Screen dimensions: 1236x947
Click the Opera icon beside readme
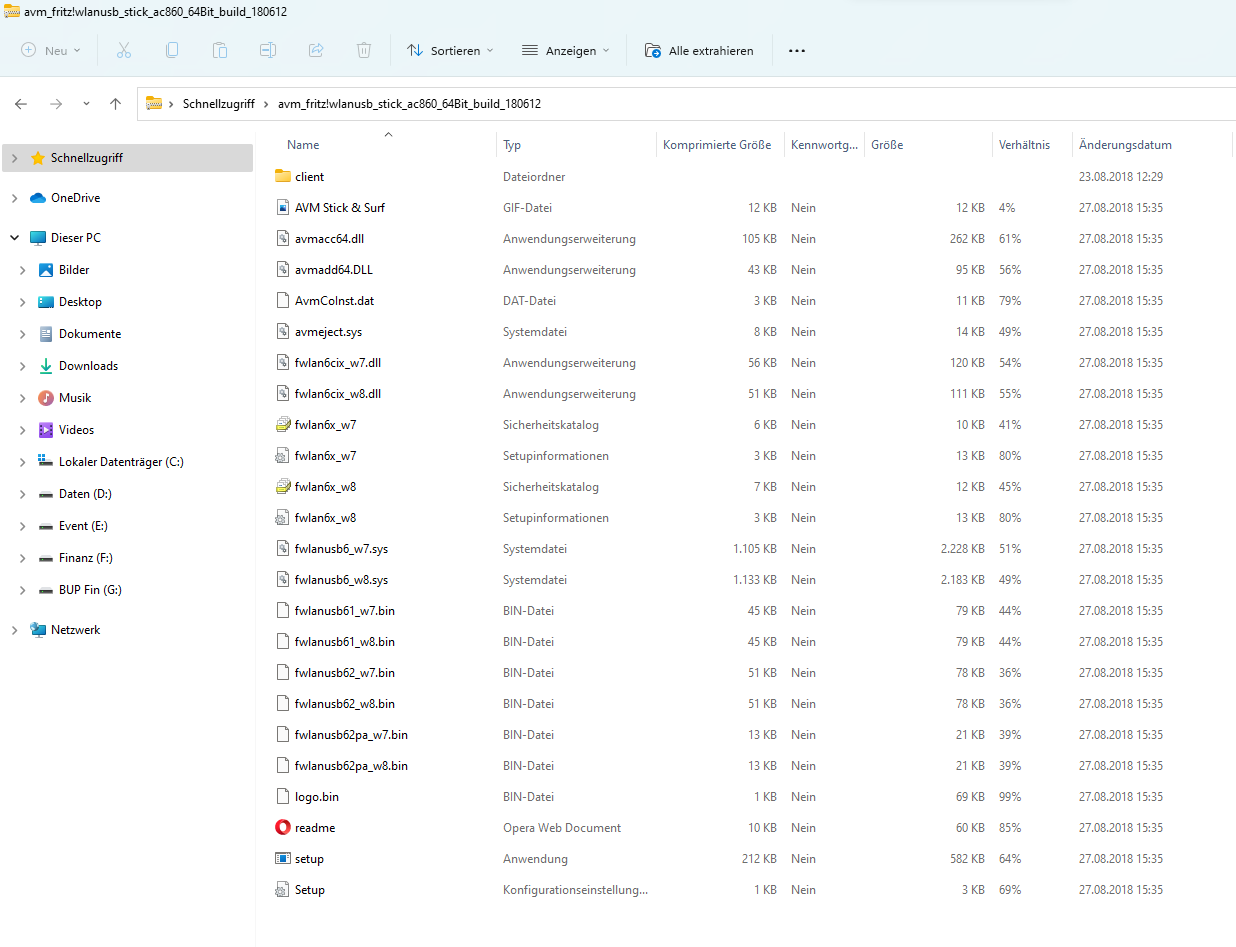pyautogui.click(x=282, y=827)
